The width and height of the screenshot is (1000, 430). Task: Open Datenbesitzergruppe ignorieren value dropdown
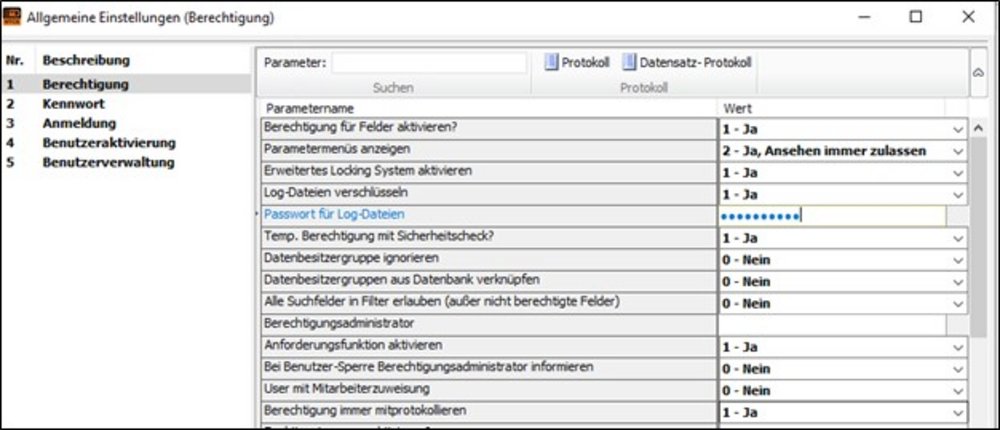[x=957, y=259]
